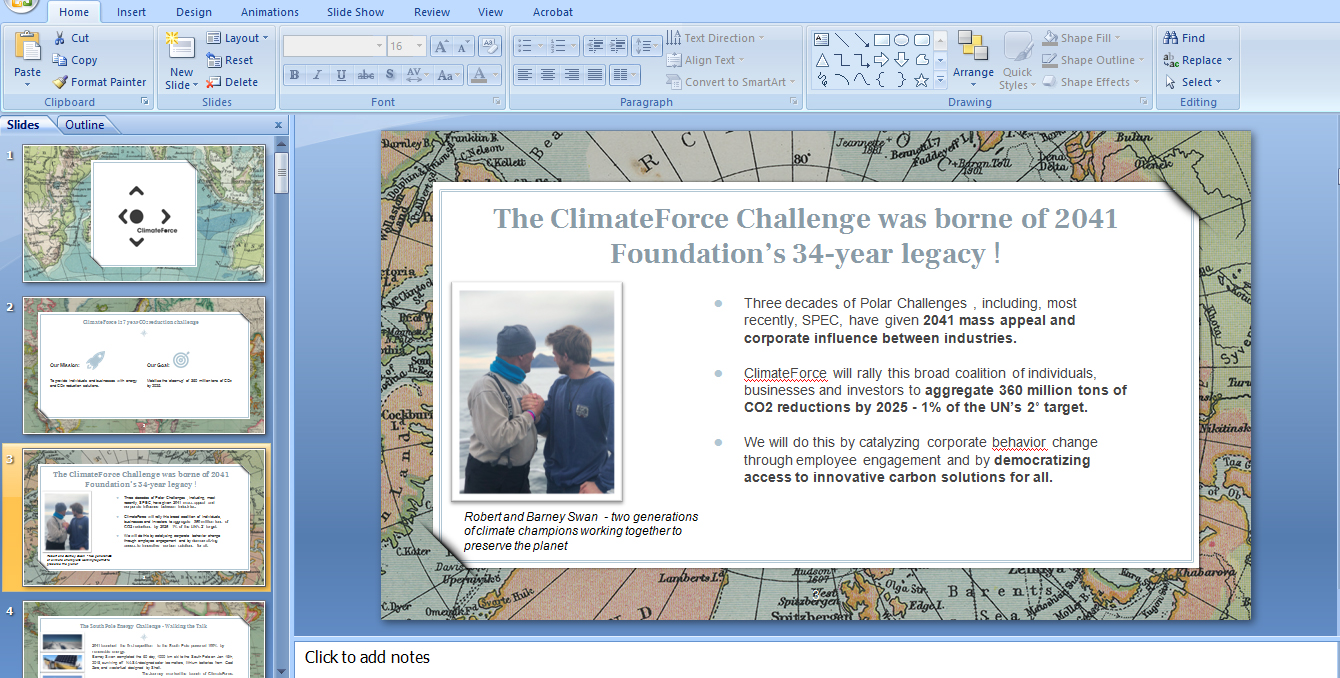Click the Clear All Formatting eraser icon
Screen dimensions: 1340x678
click(489, 46)
